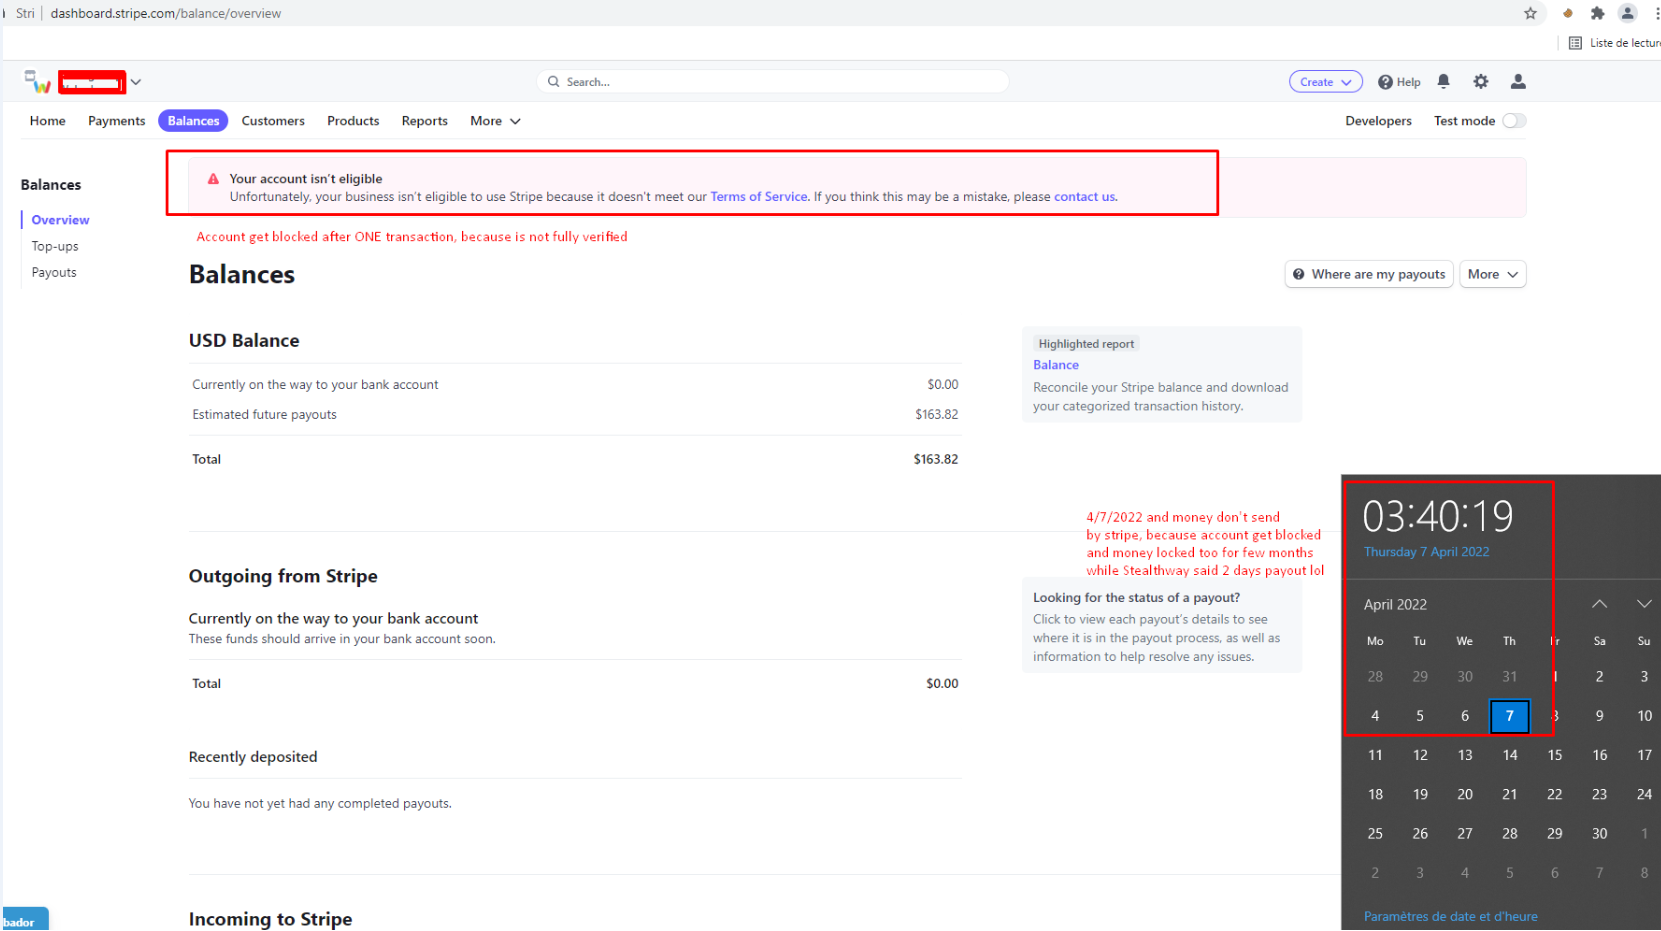Select April 14 in calendar
The image size is (1661, 931).
click(x=1509, y=755)
